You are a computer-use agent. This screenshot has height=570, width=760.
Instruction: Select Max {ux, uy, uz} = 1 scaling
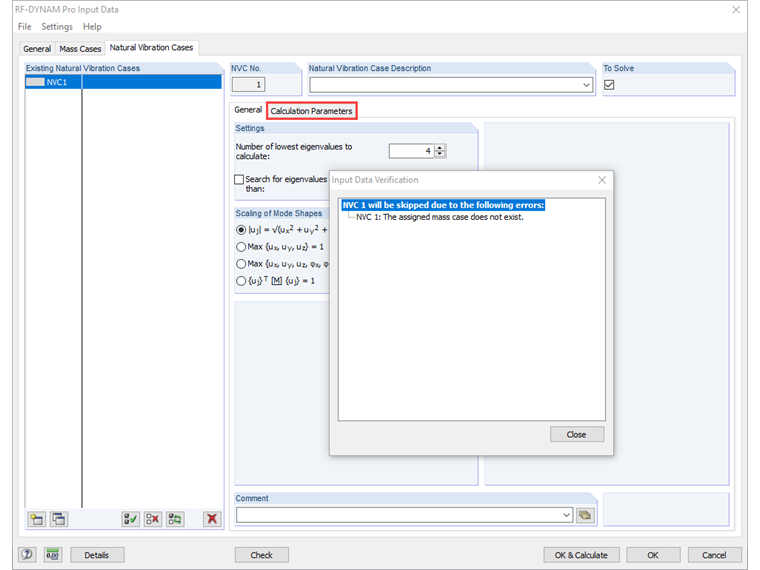pos(241,247)
